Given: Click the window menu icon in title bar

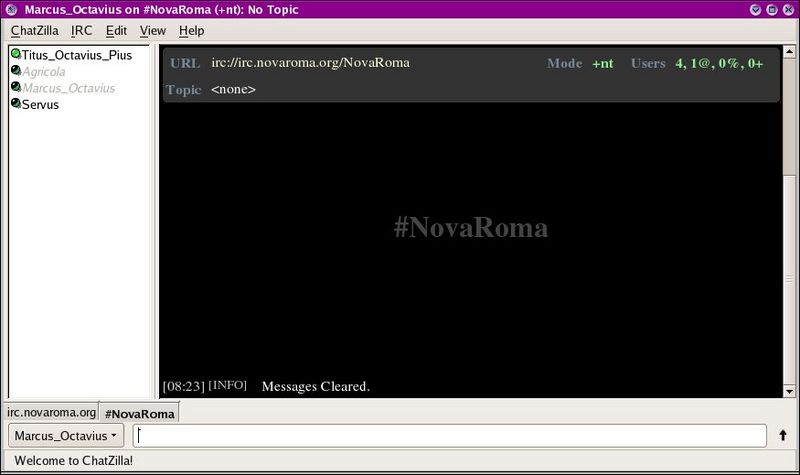Looking at the screenshot, I should [x=11, y=9].
